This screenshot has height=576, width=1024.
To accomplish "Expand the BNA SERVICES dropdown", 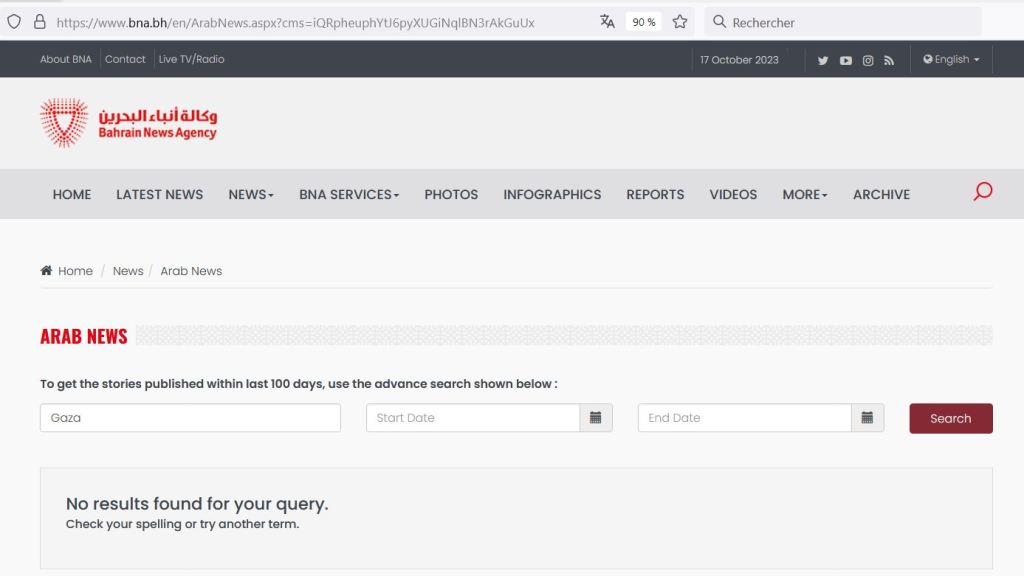I will click(349, 195).
